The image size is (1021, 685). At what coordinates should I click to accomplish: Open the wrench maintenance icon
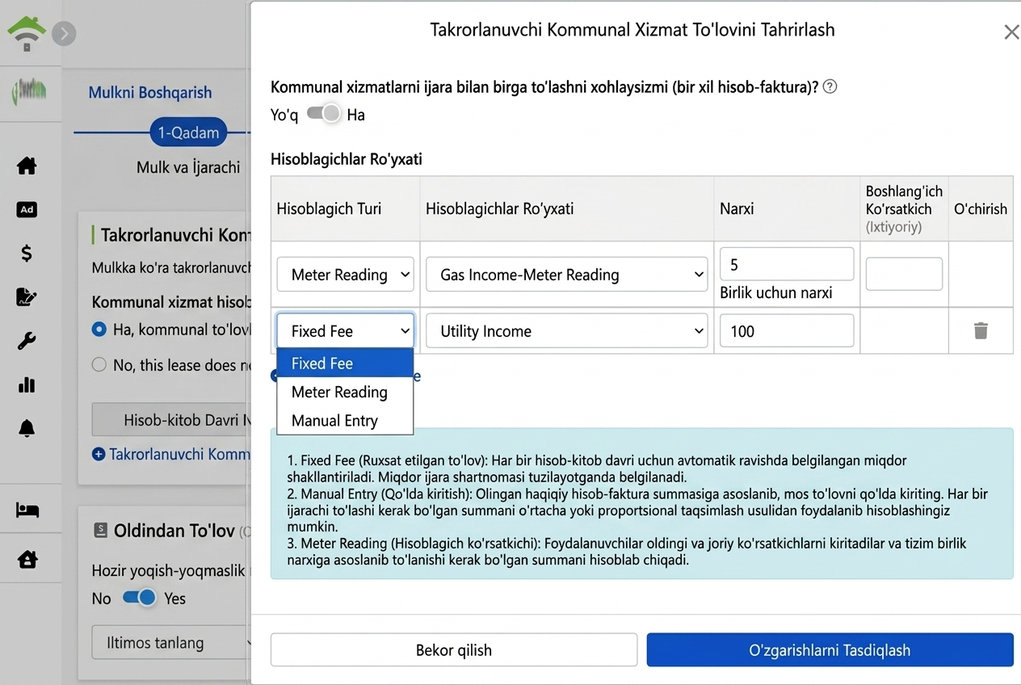coord(27,341)
